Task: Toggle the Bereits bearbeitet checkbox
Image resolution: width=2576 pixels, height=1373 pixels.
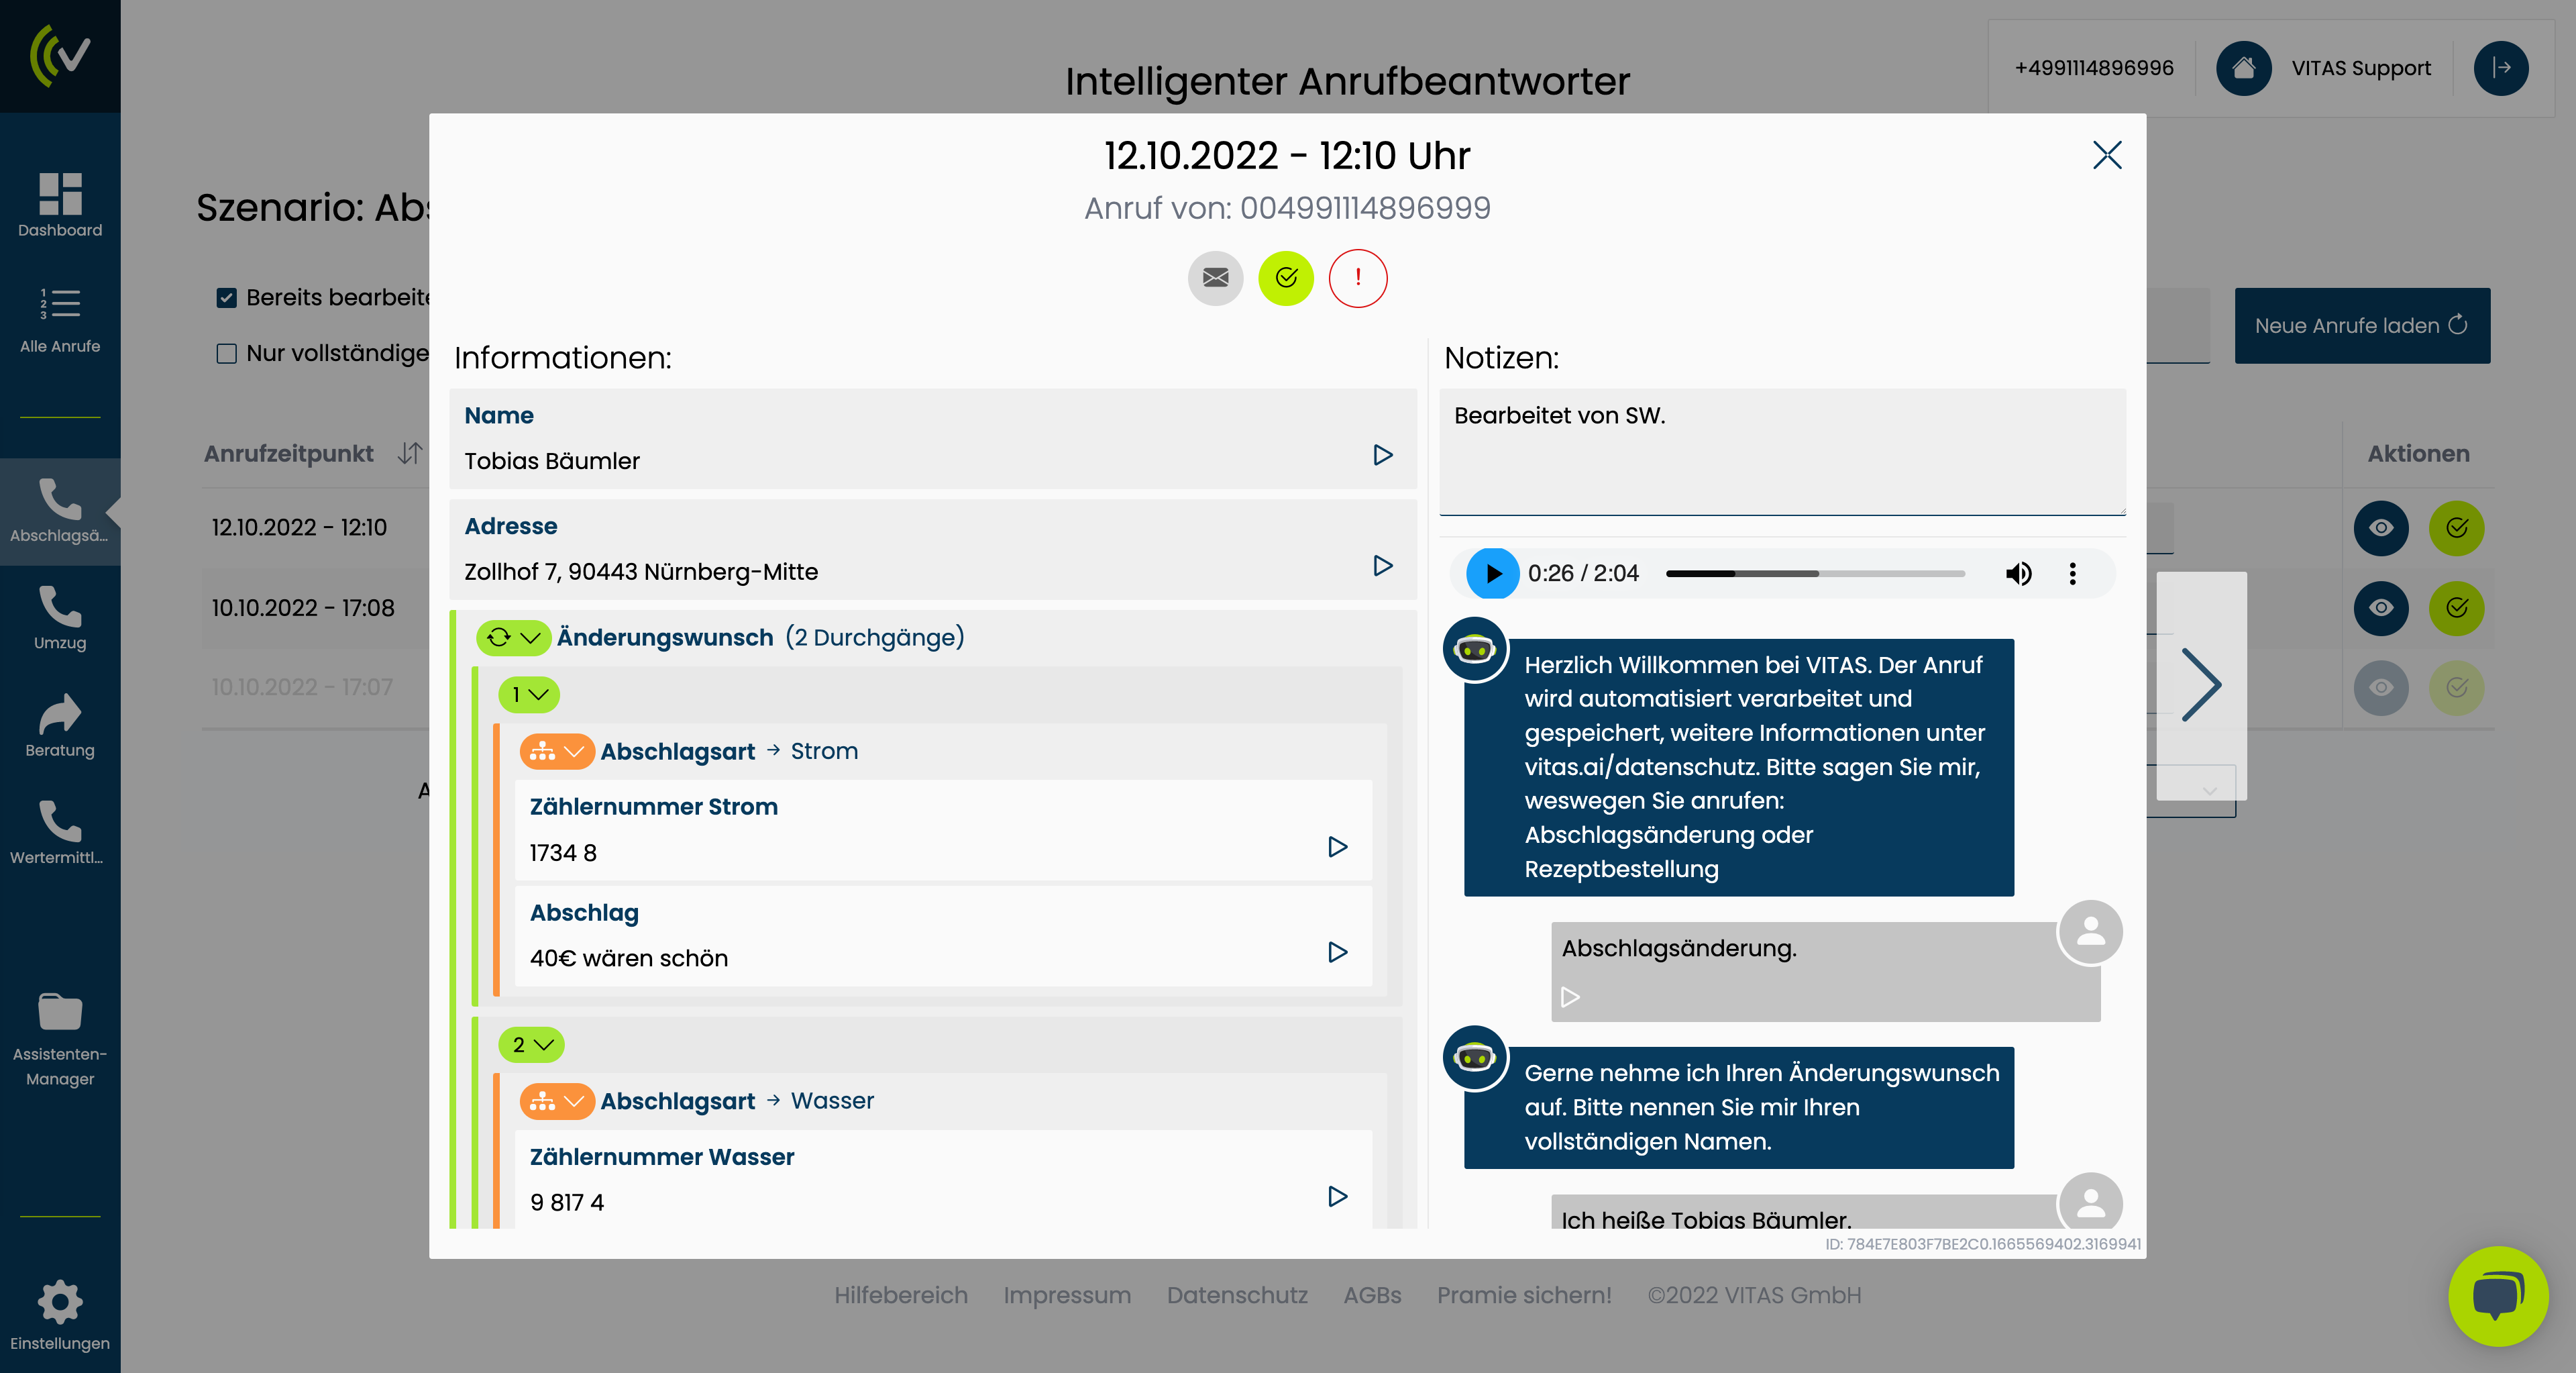Action: (227, 298)
